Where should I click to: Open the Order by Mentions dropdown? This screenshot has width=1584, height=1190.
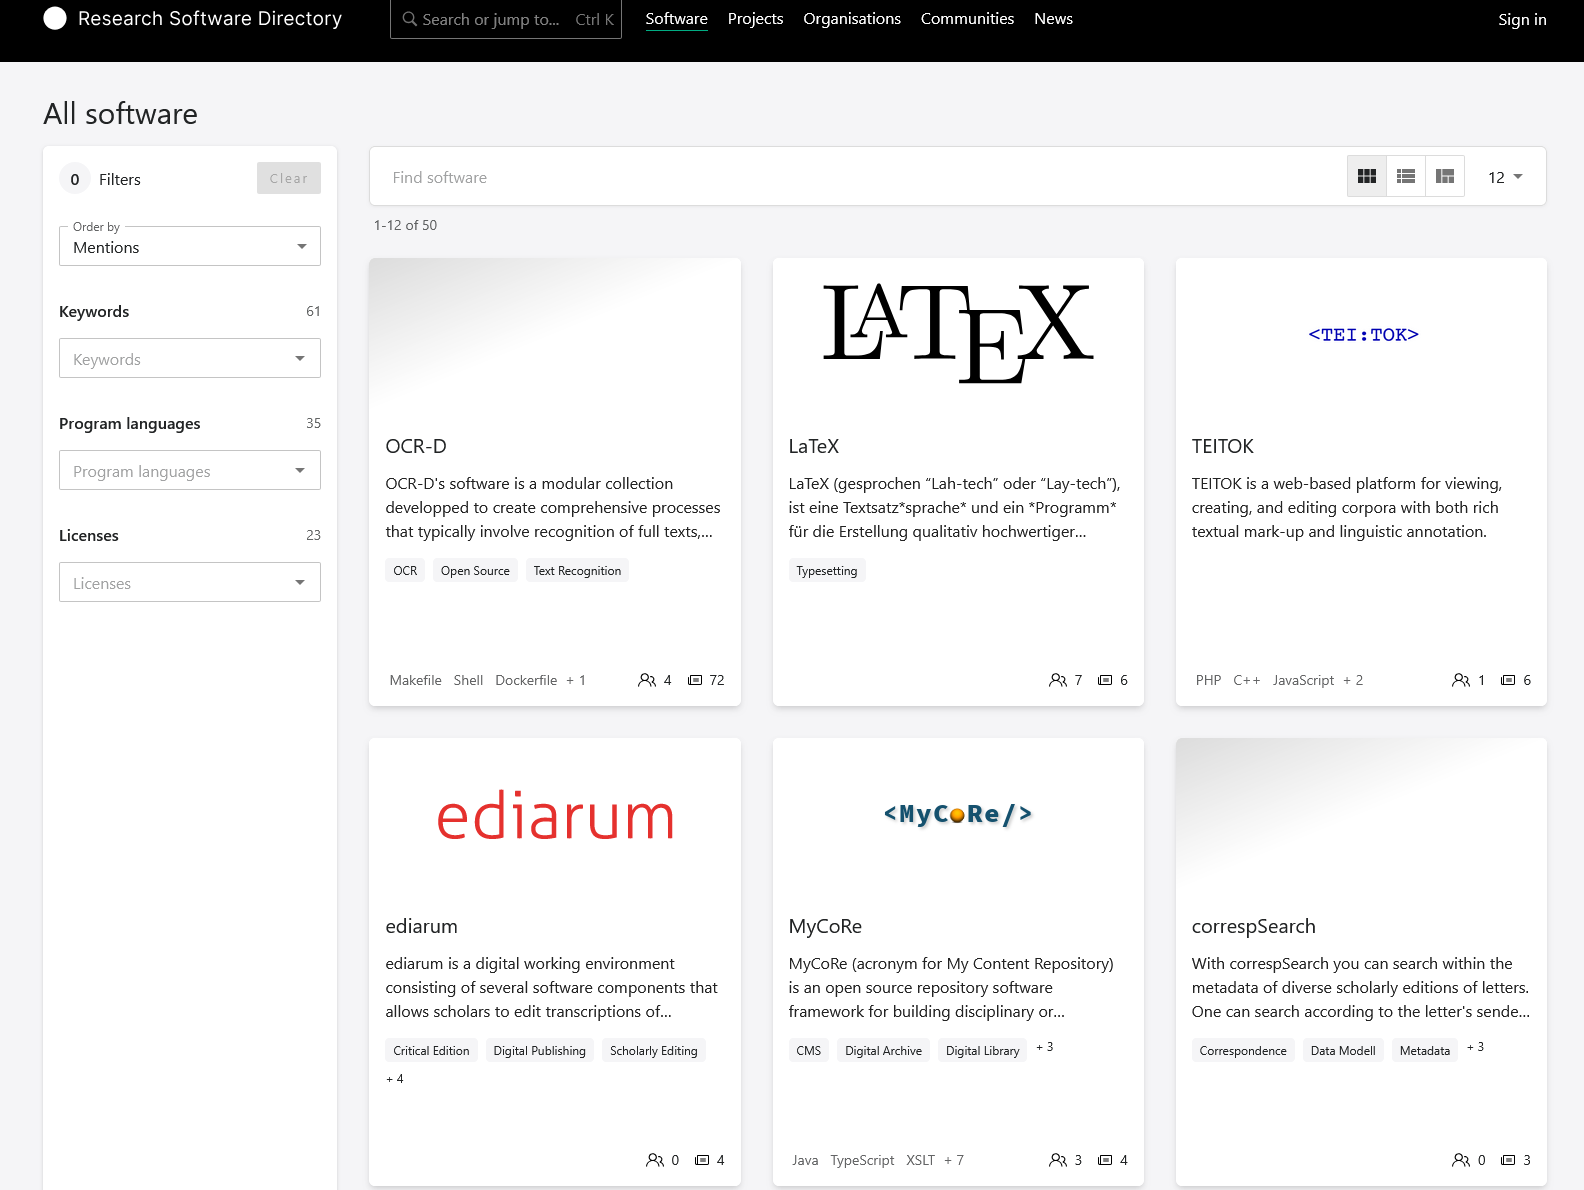(x=190, y=247)
